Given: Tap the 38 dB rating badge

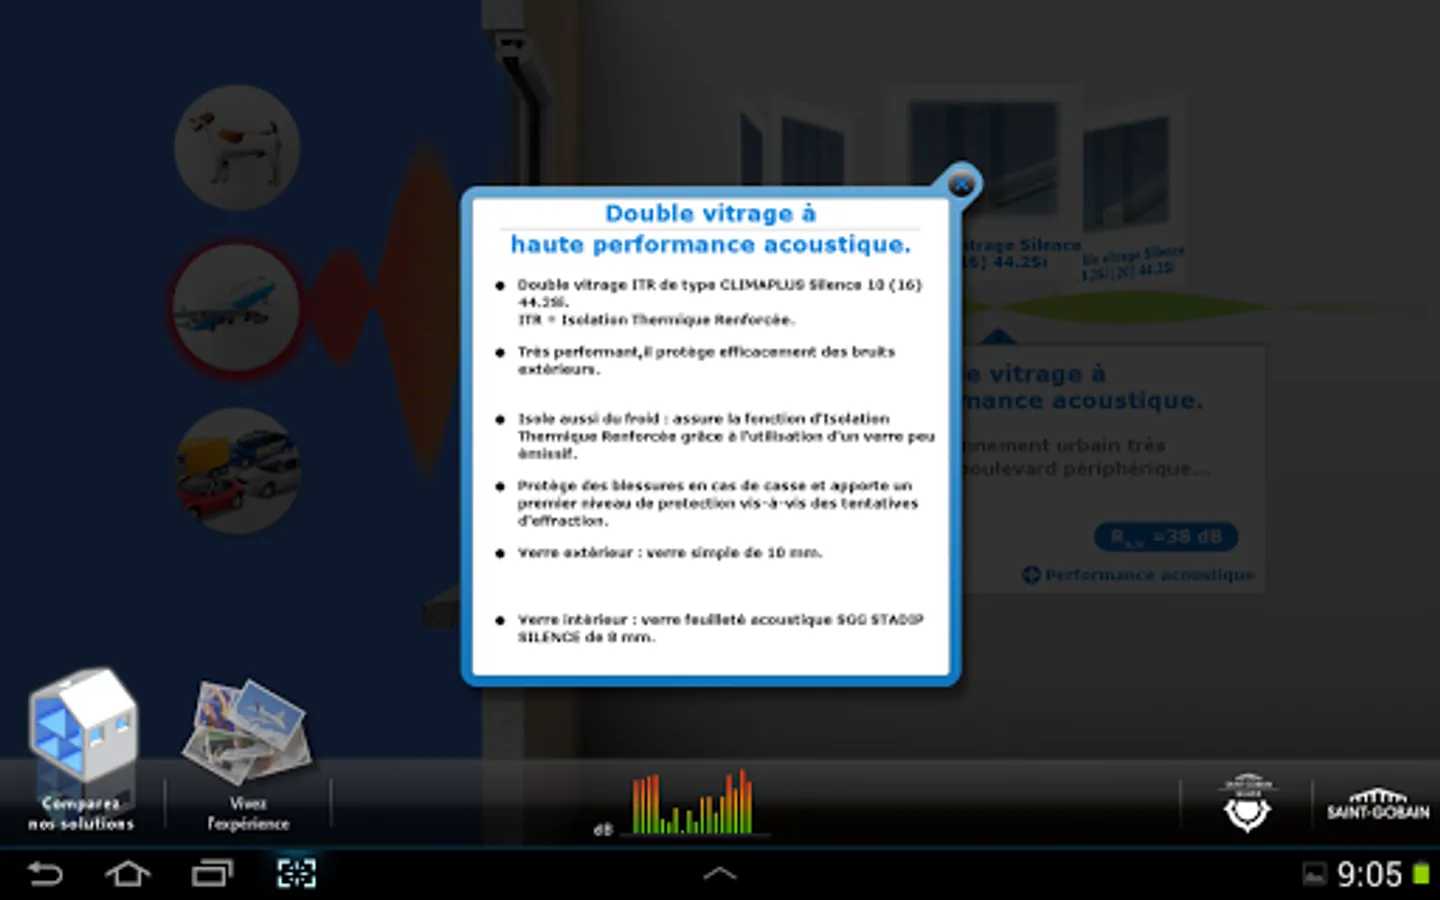Looking at the screenshot, I should click(1166, 537).
